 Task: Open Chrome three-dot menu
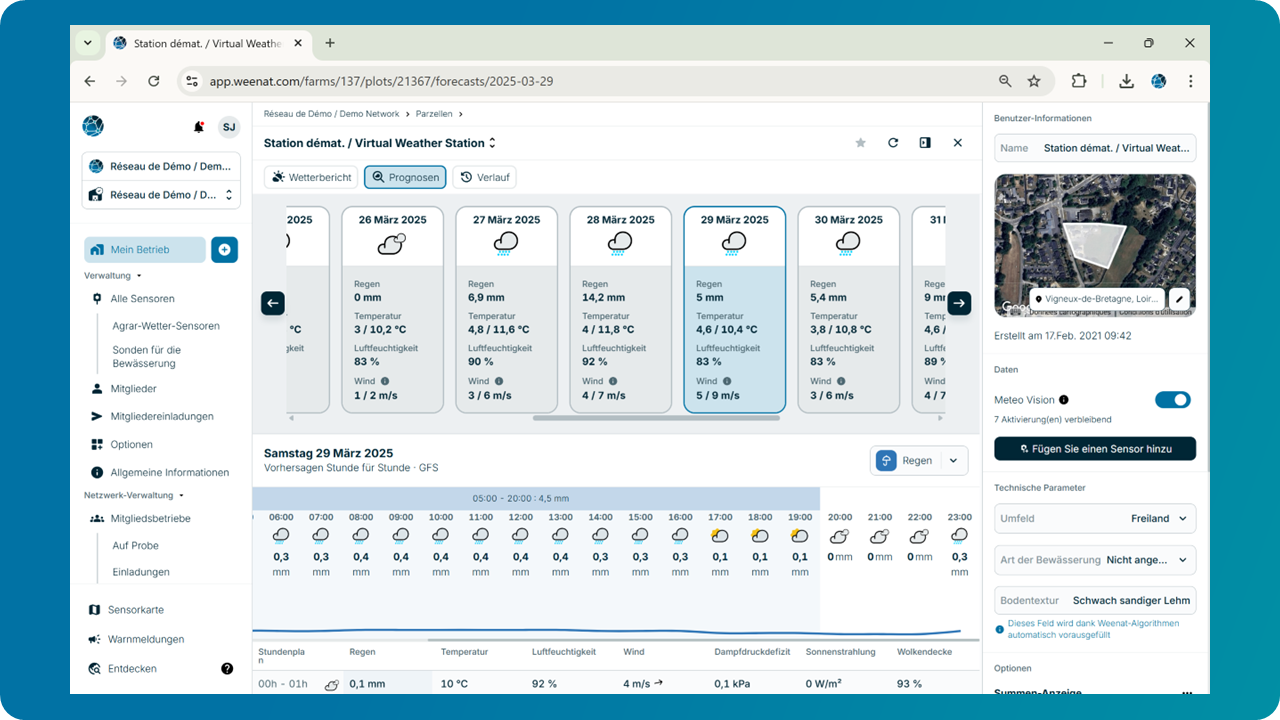(x=1190, y=81)
